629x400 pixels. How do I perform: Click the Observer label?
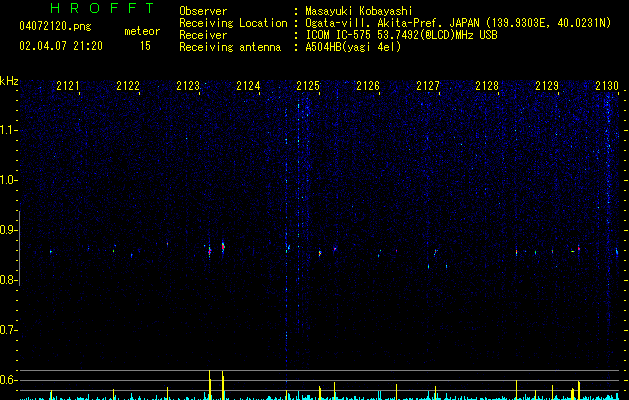[x=203, y=11]
